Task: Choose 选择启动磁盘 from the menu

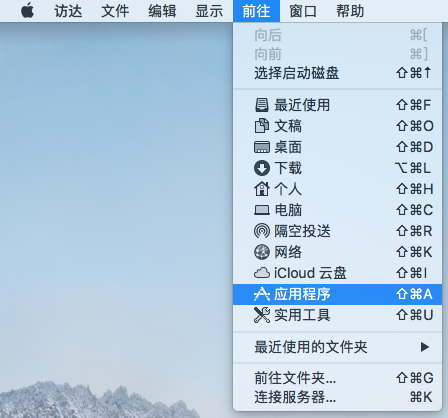Action: (x=337, y=73)
